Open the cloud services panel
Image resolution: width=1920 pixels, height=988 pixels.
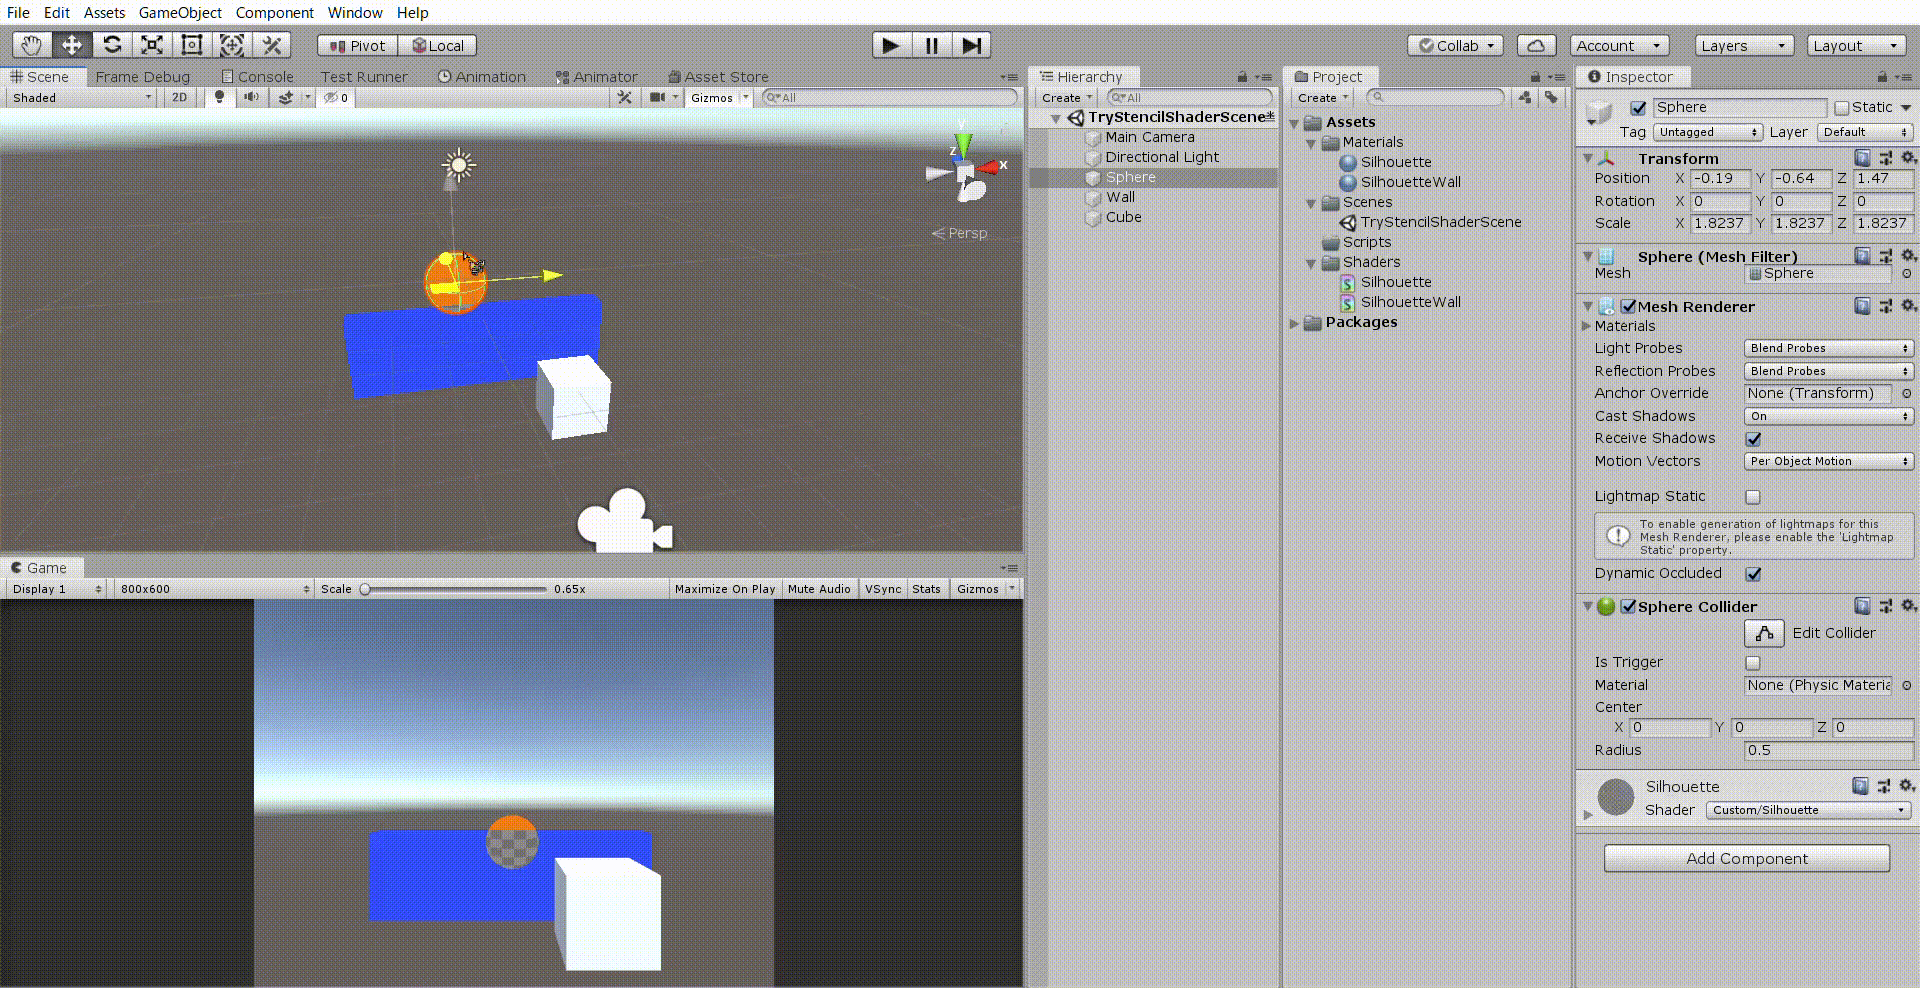pos(1537,45)
